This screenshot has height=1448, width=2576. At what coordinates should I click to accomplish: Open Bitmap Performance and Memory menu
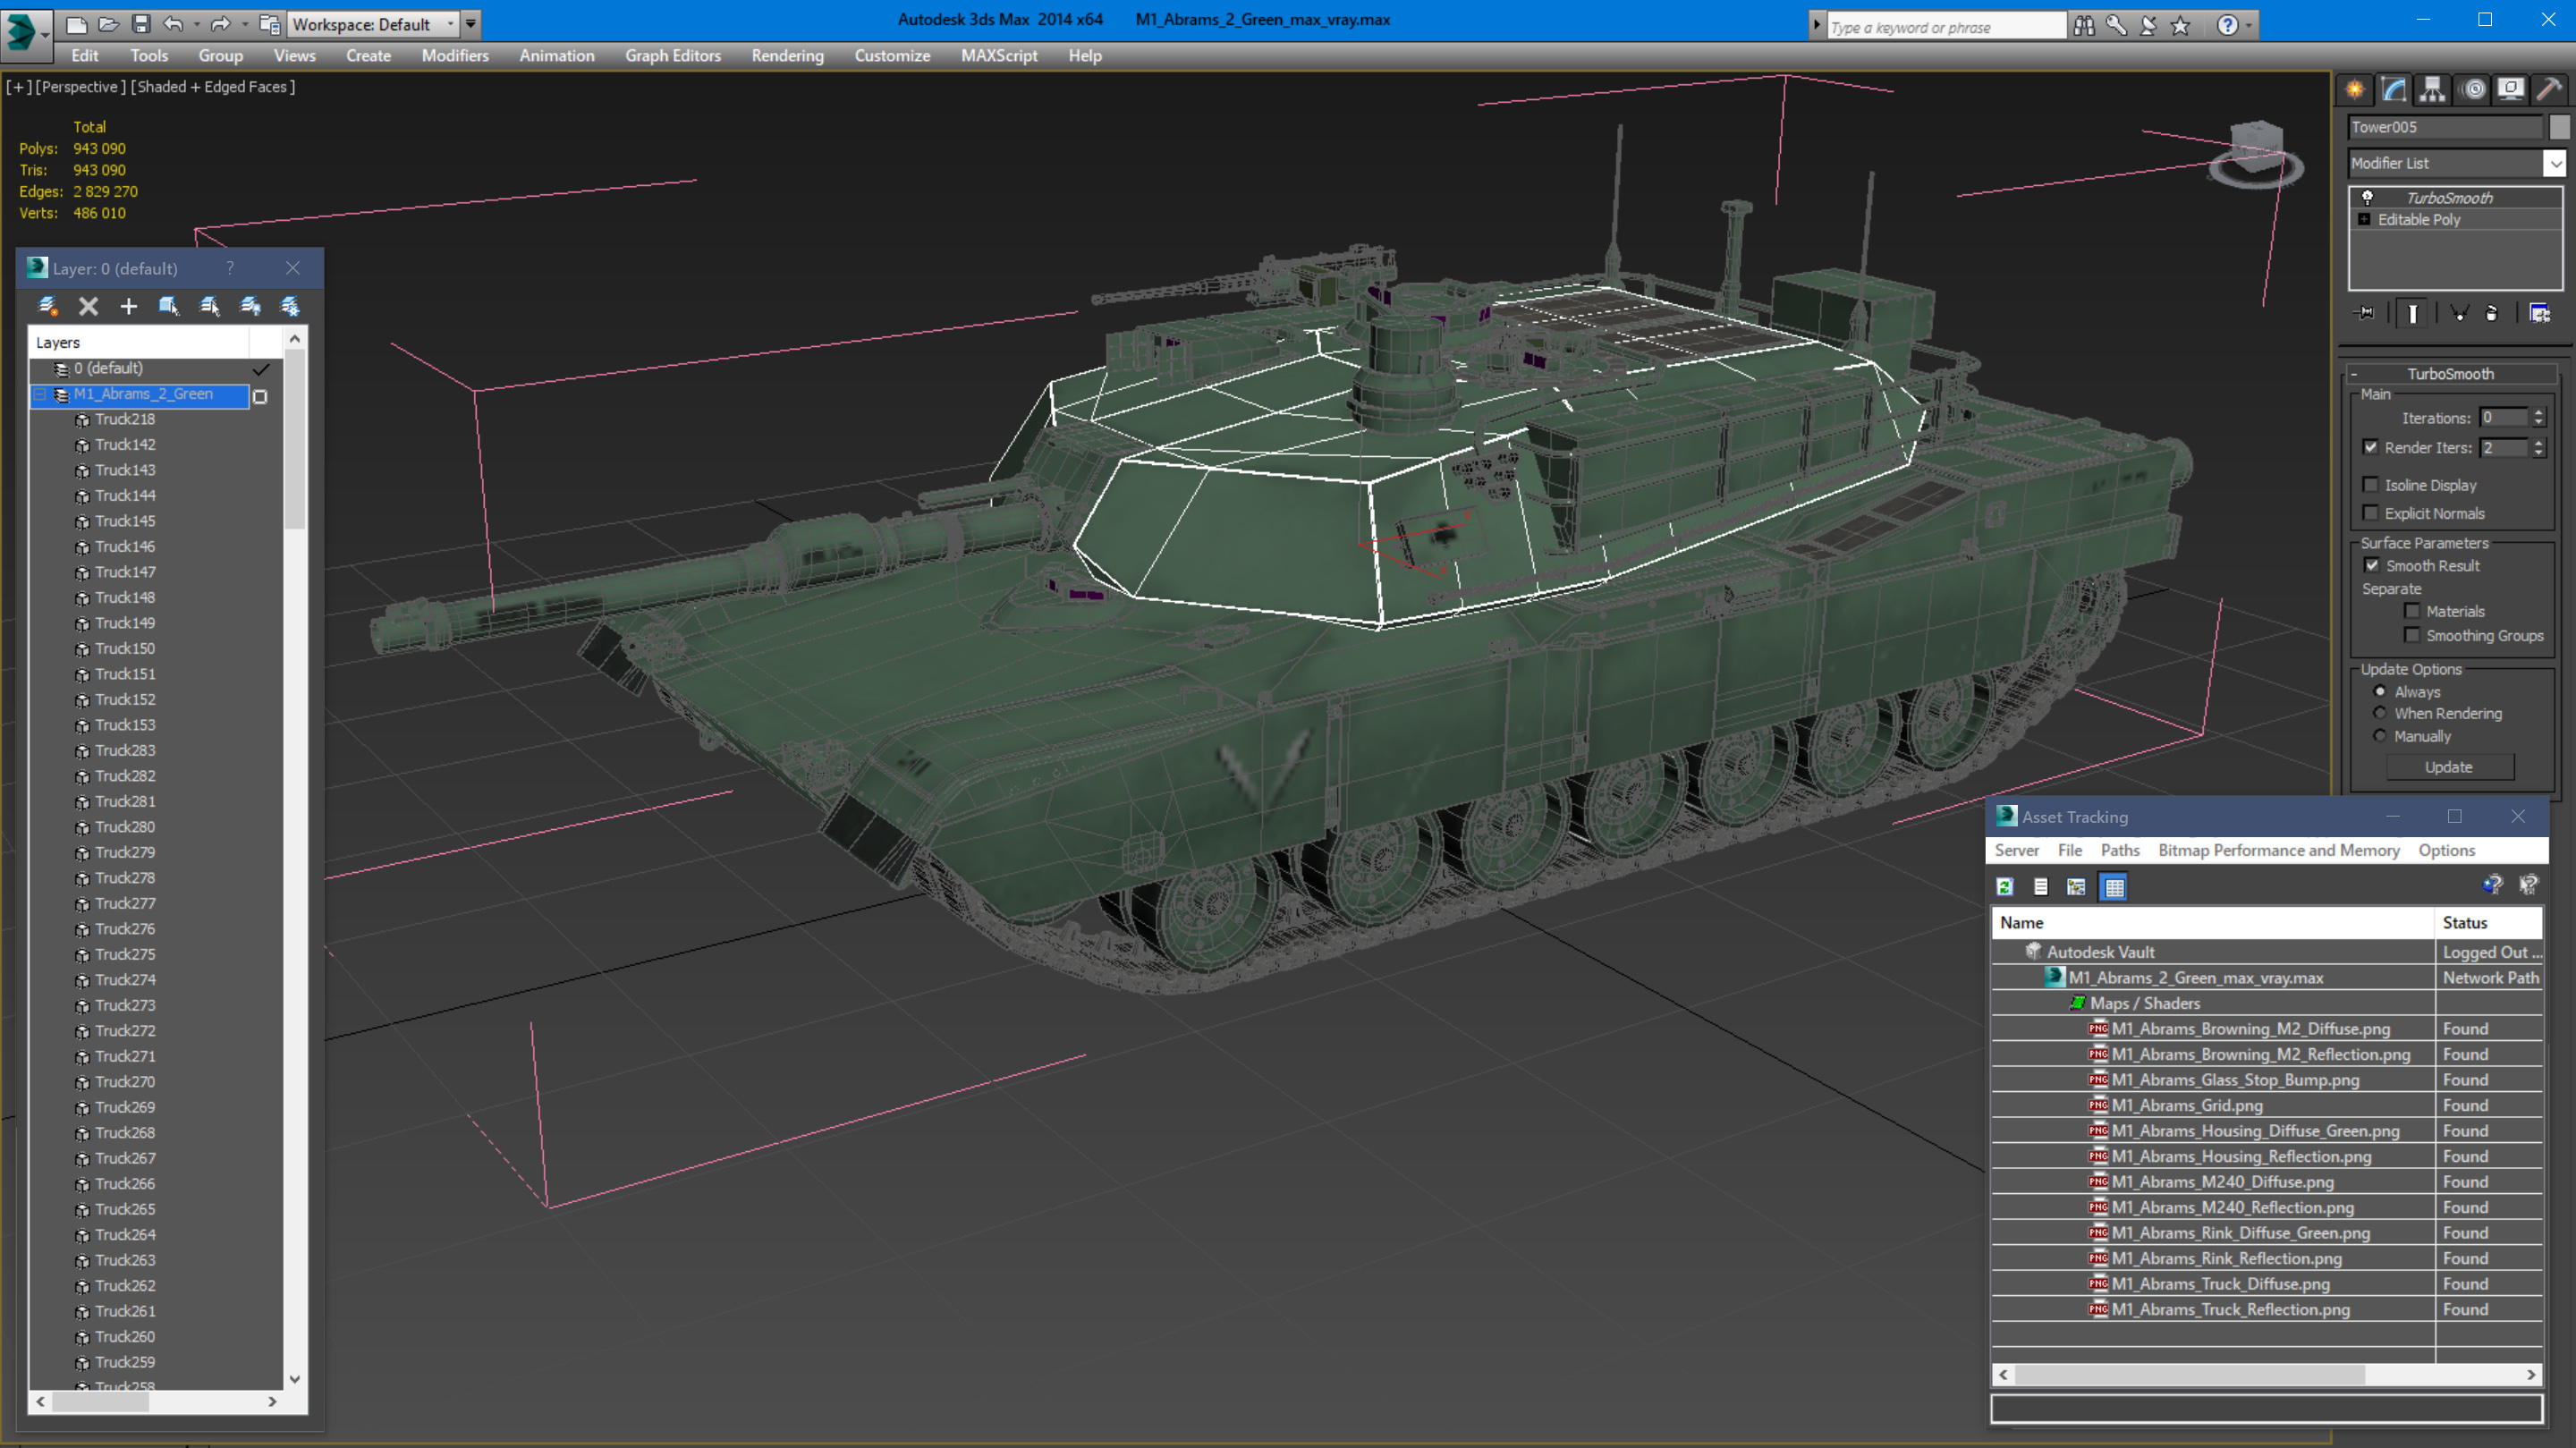pos(2278,850)
